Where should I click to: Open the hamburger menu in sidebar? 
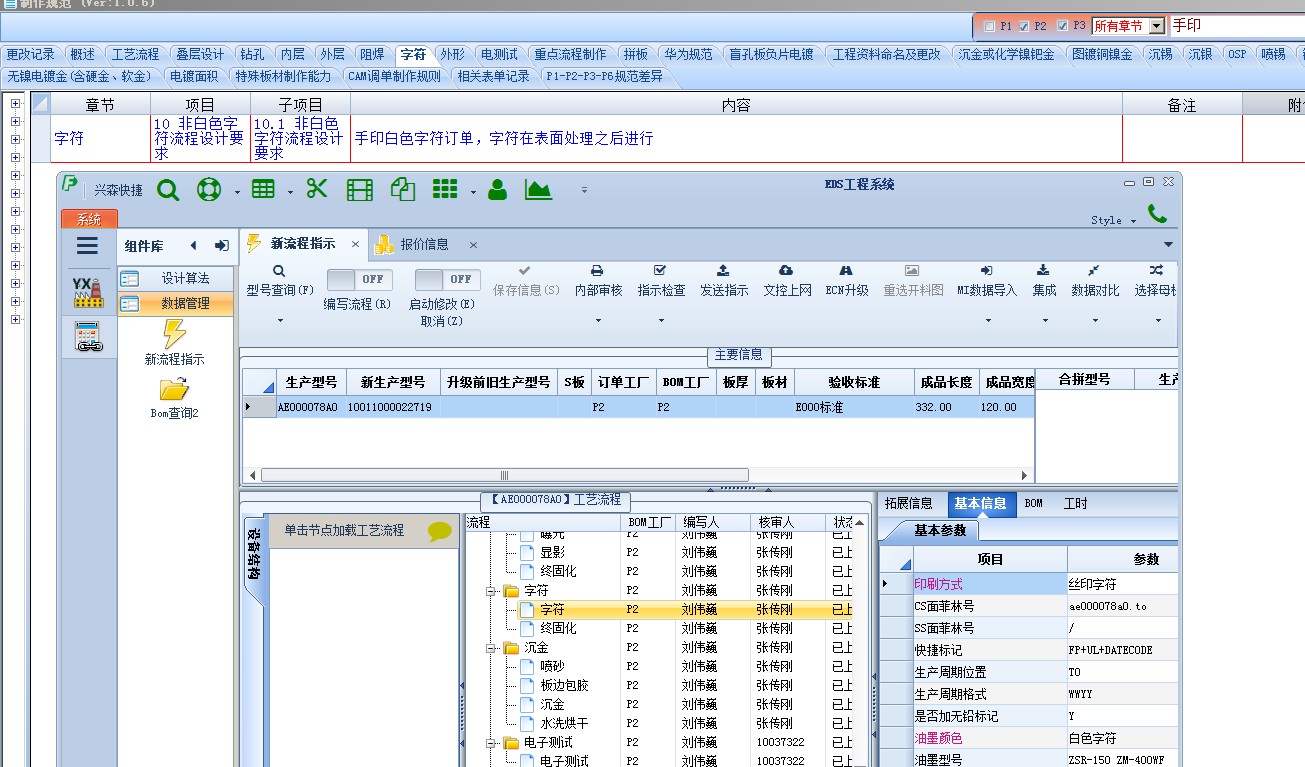pyautogui.click(x=87, y=245)
